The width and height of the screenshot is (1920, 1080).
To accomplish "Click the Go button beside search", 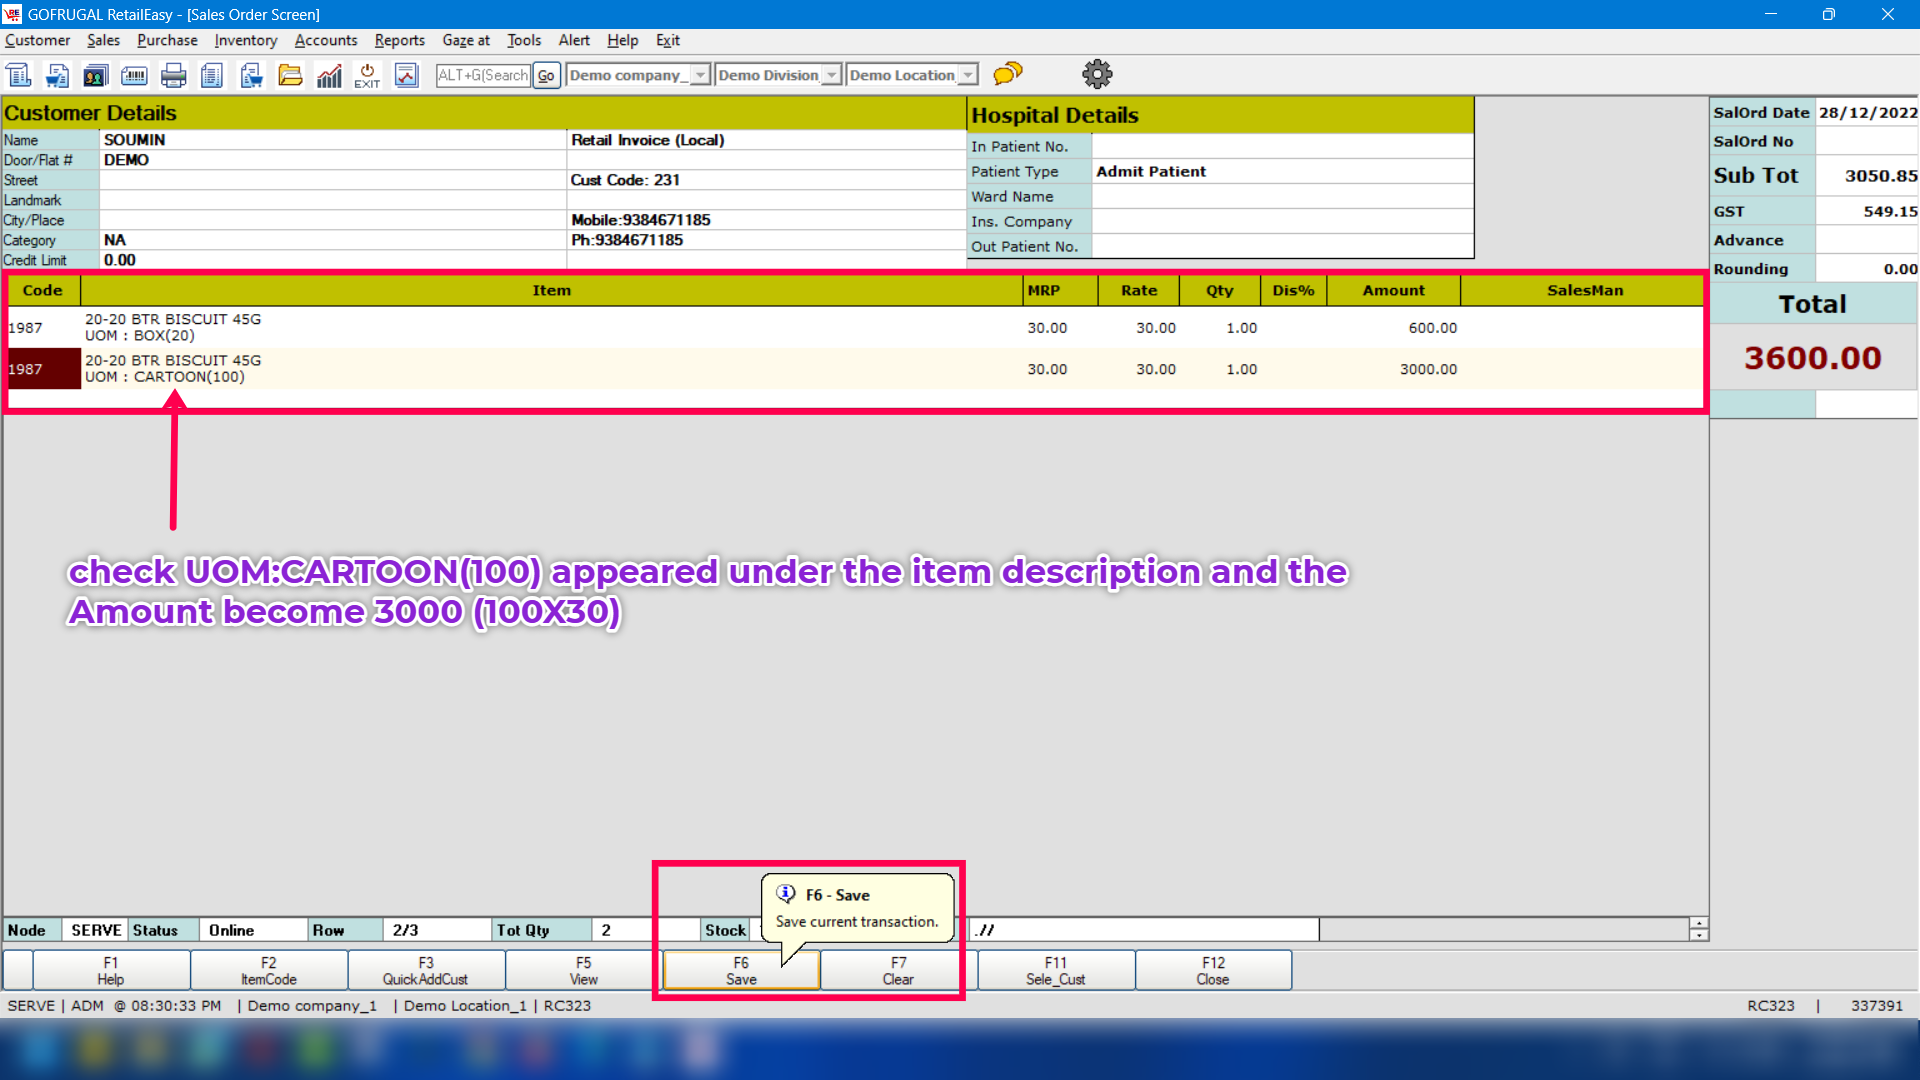I will click(x=546, y=75).
